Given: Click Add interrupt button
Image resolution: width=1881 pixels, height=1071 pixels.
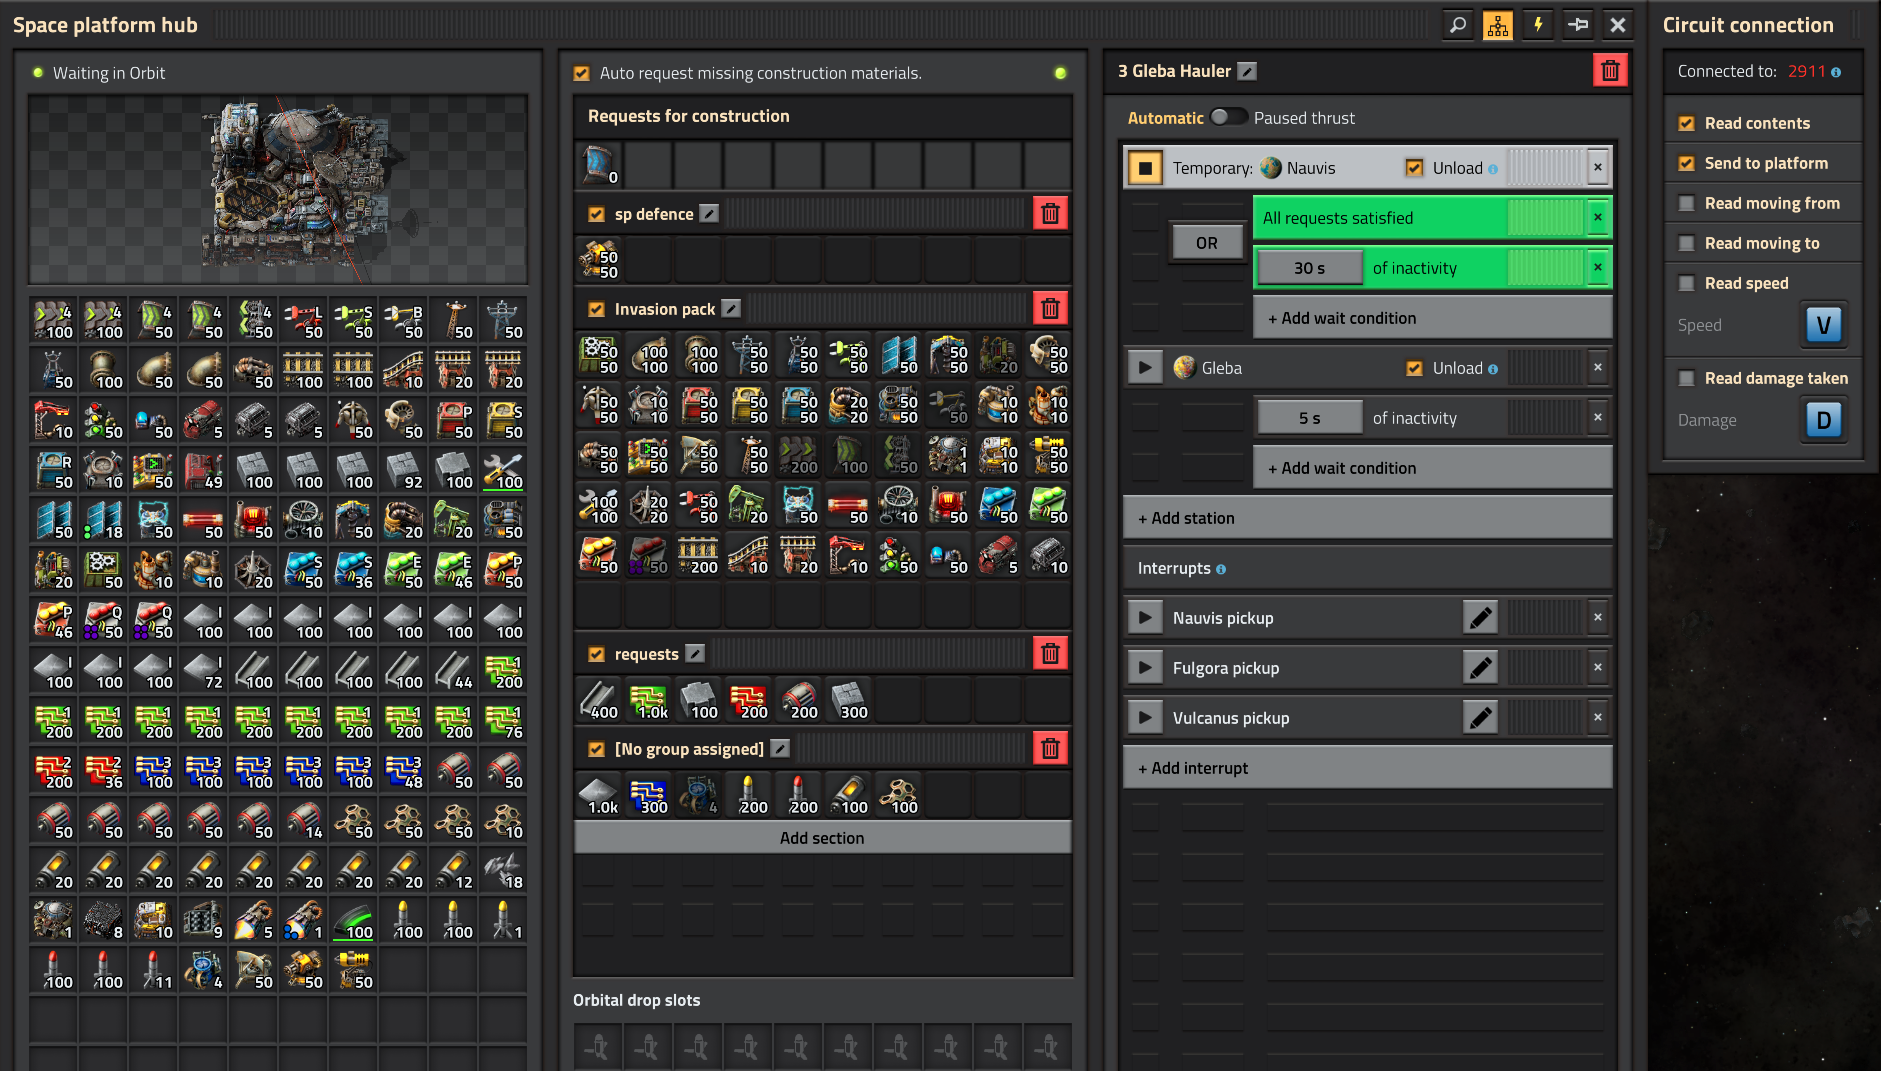Looking at the screenshot, I should coord(1367,768).
